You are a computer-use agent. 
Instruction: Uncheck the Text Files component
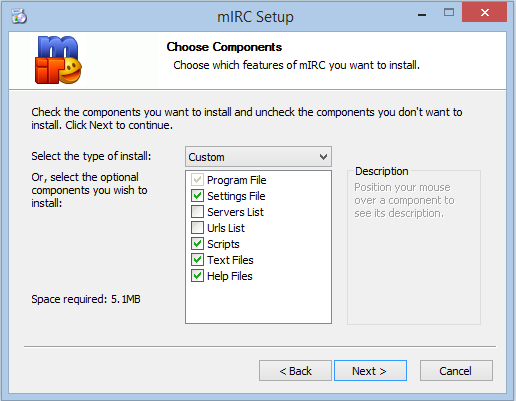[197, 260]
